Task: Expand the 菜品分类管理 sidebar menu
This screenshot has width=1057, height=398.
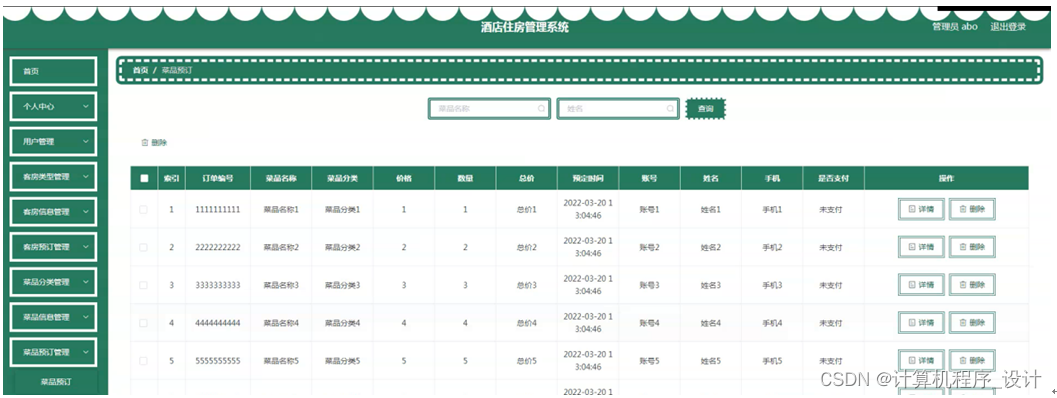Action: click(53, 282)
